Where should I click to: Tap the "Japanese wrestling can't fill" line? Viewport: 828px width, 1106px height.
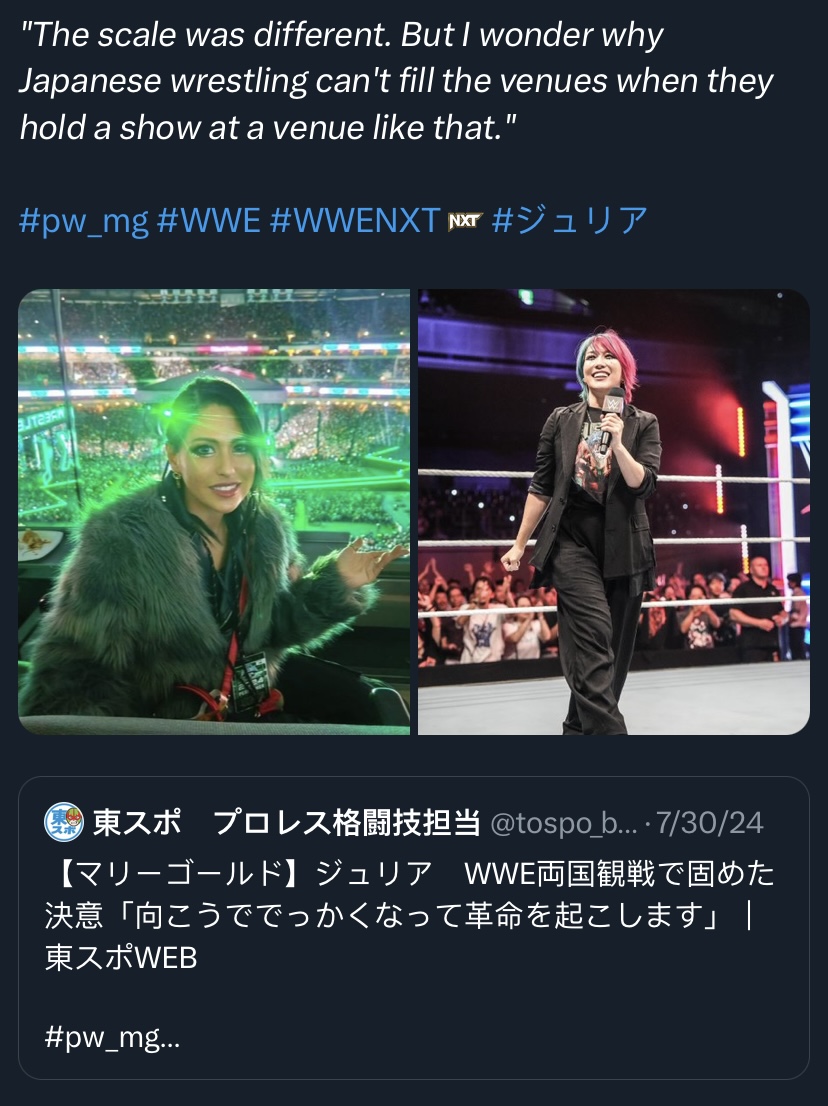(396, 81)
